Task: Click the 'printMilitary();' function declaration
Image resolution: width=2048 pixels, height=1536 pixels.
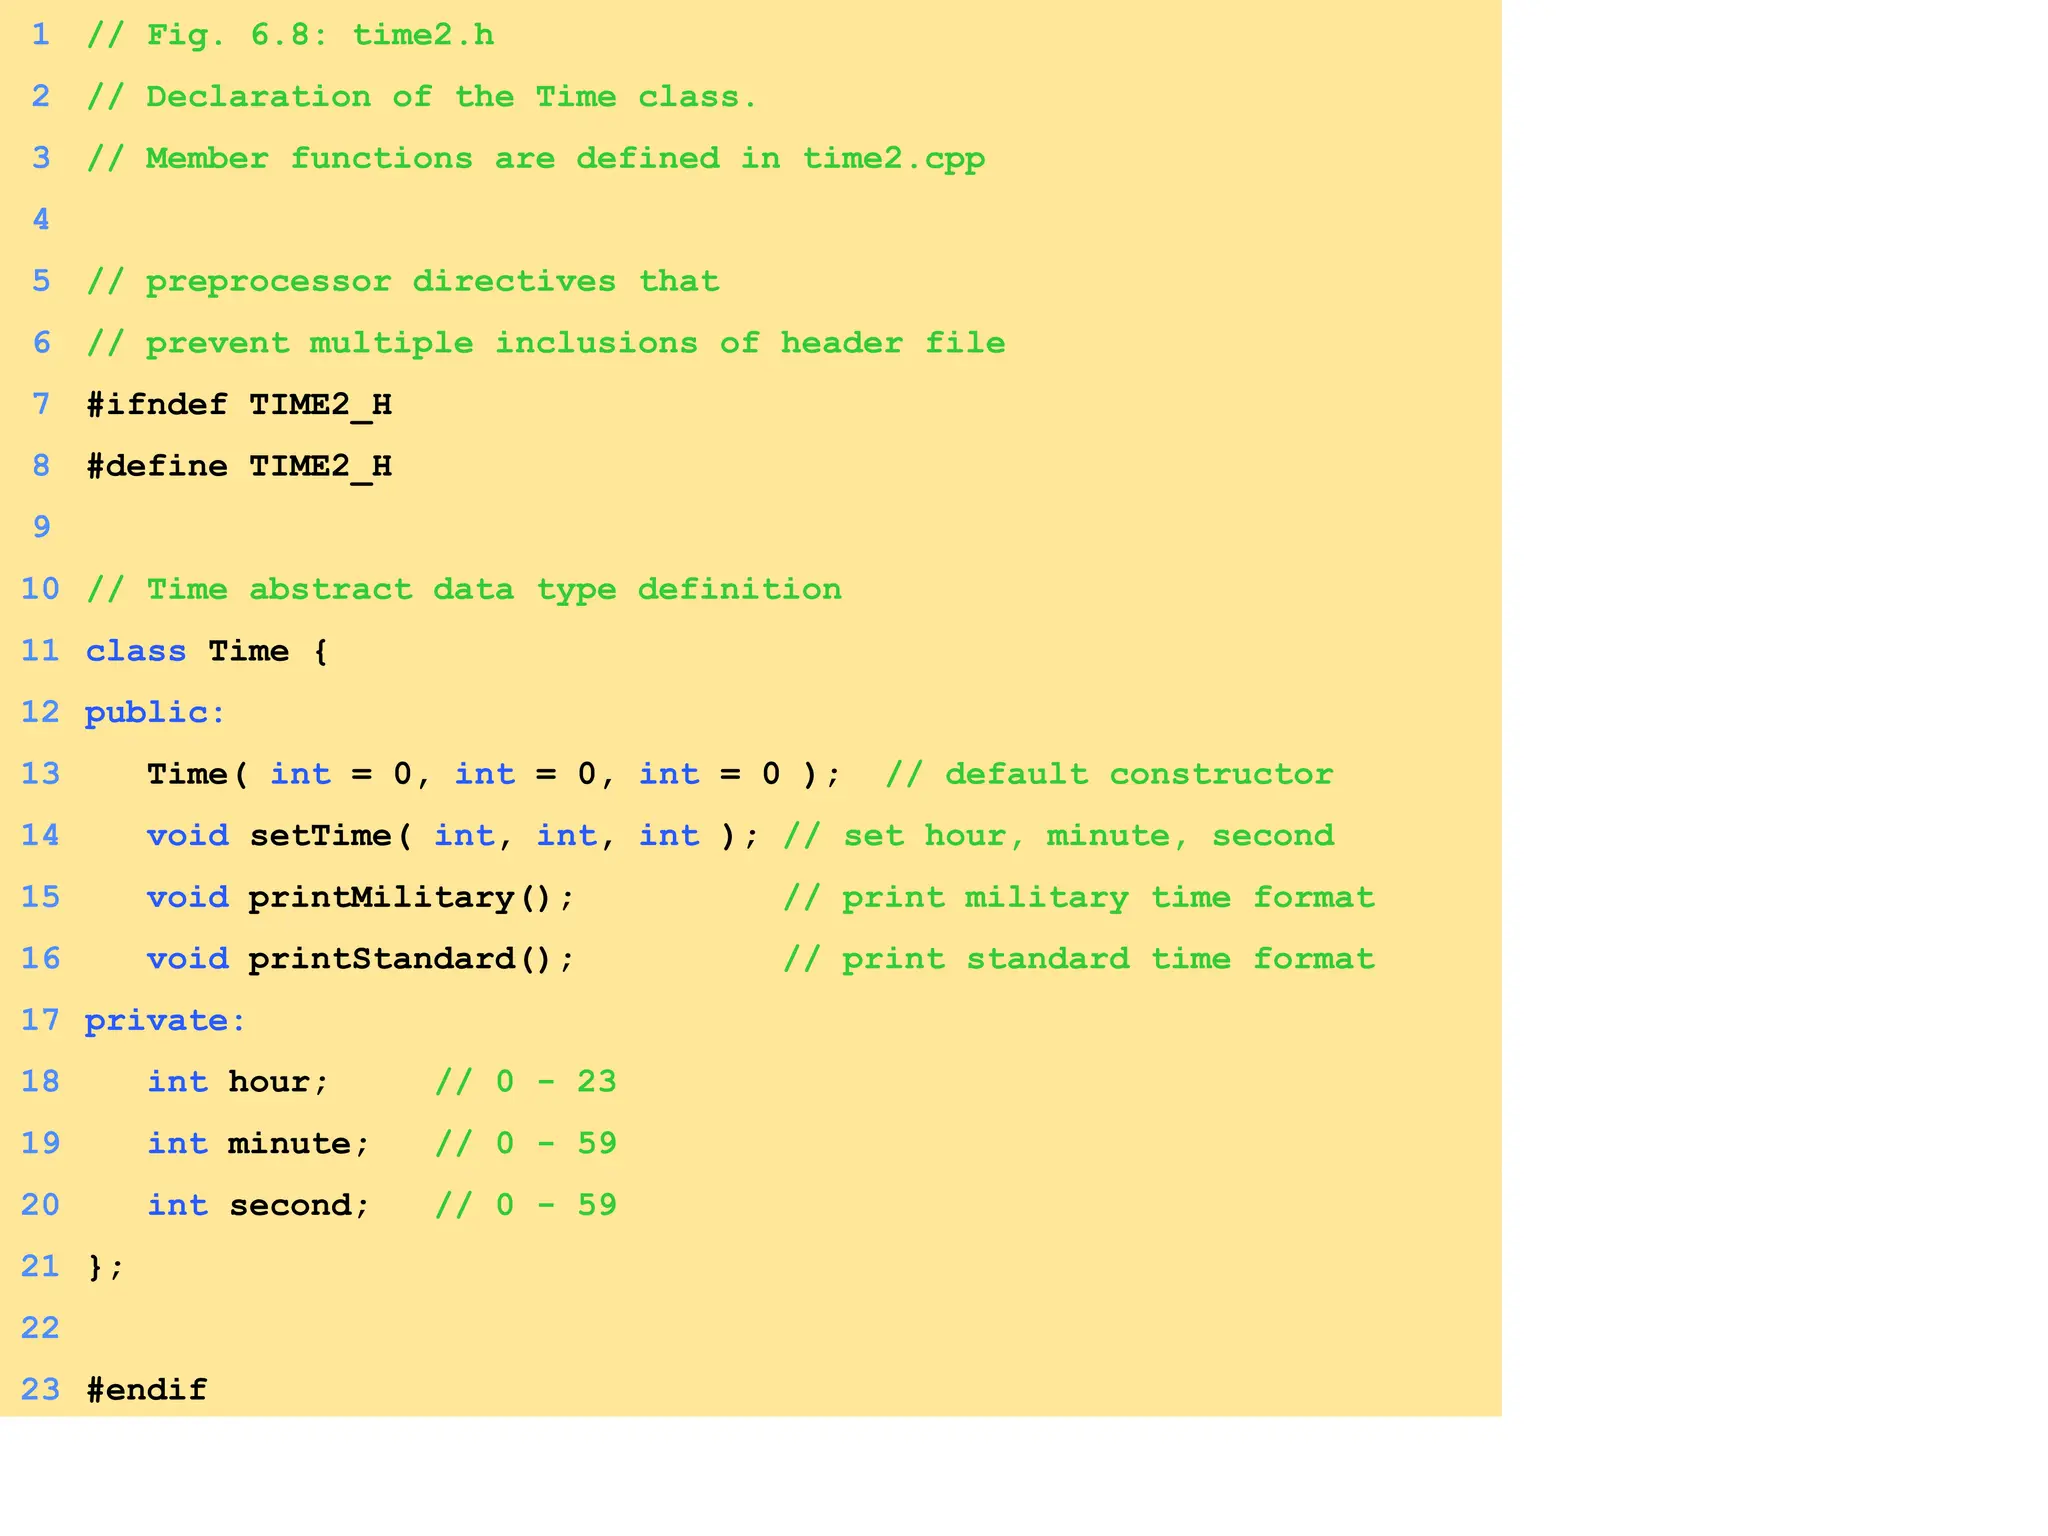Action: pyautogui.click(x=411, y=898)
